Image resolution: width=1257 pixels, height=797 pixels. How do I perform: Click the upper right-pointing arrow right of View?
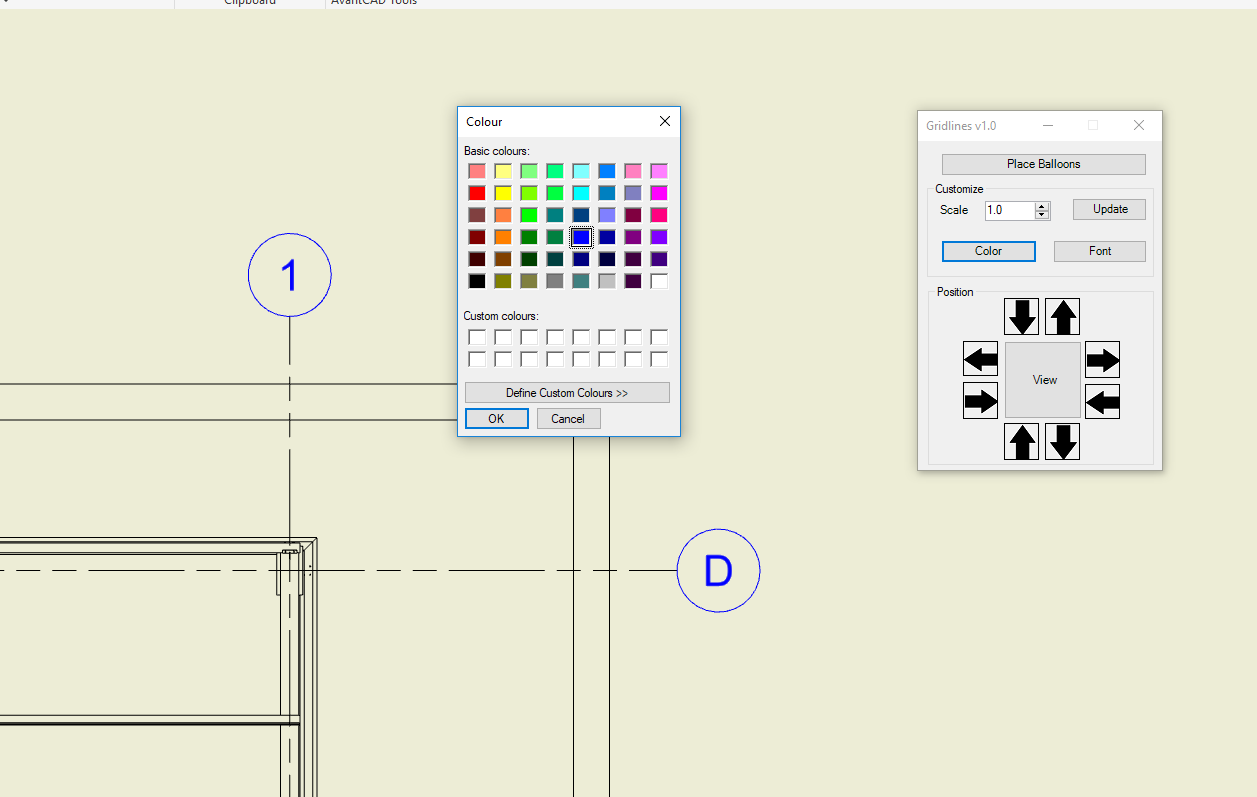(1102, 359)
